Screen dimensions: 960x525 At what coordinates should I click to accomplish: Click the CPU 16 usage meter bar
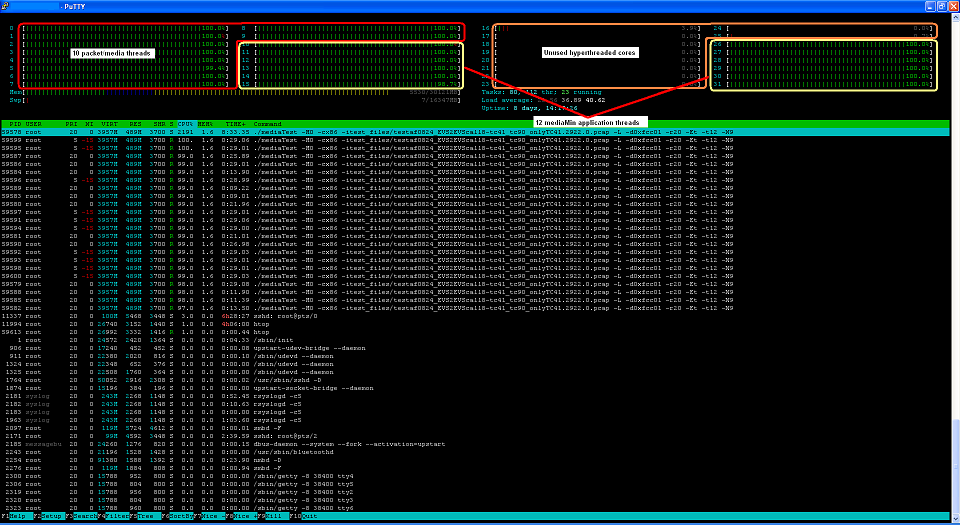coord(597,28)
